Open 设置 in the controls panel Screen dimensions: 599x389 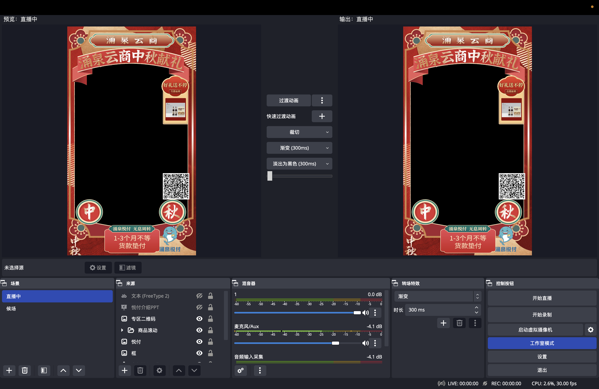[x=542, y=357]
